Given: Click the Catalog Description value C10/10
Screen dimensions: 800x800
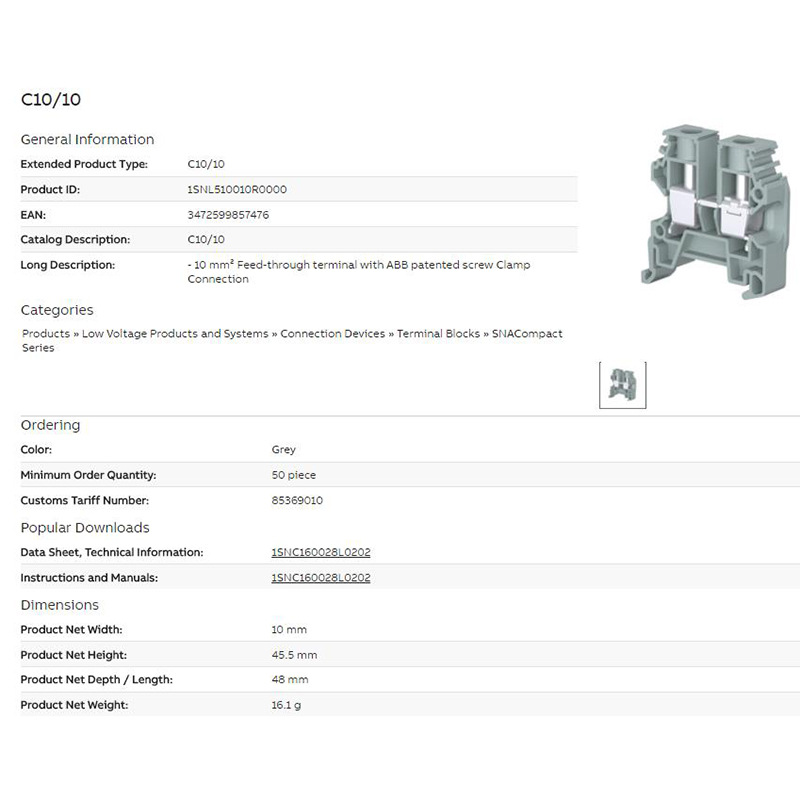Looking at the screenshot, I should pyautogui.click(x=206, y=239).
